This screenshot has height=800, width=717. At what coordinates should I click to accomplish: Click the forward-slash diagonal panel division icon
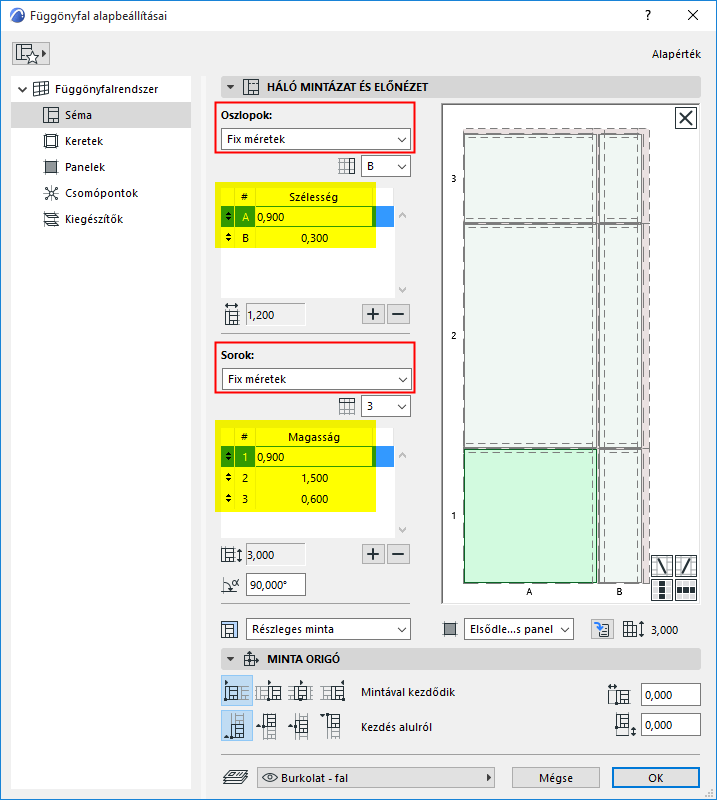686,566
